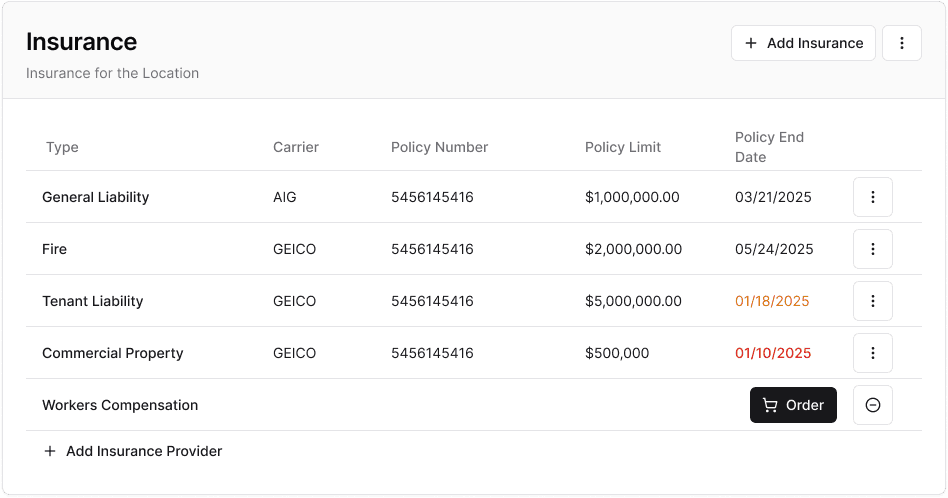
Task: Open the three-dot menu for Tenant Liability row
Action: point(872,301)
